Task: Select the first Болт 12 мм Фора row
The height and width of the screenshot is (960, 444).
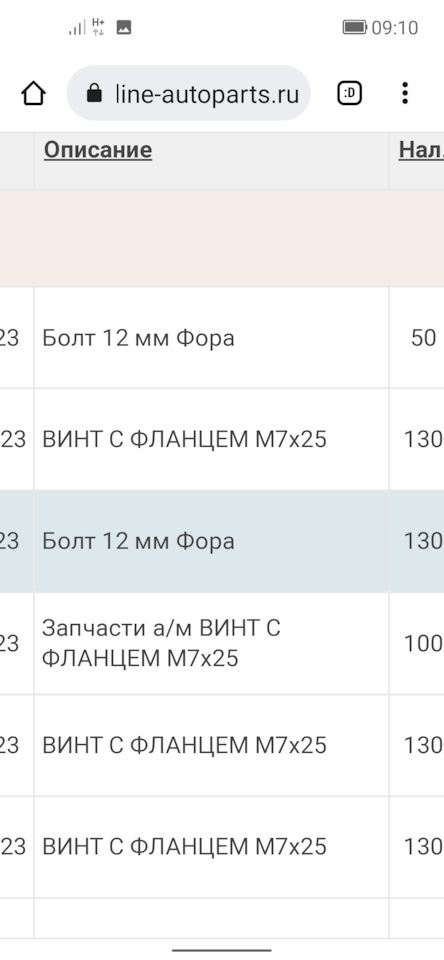Action: tap(222, 337)
